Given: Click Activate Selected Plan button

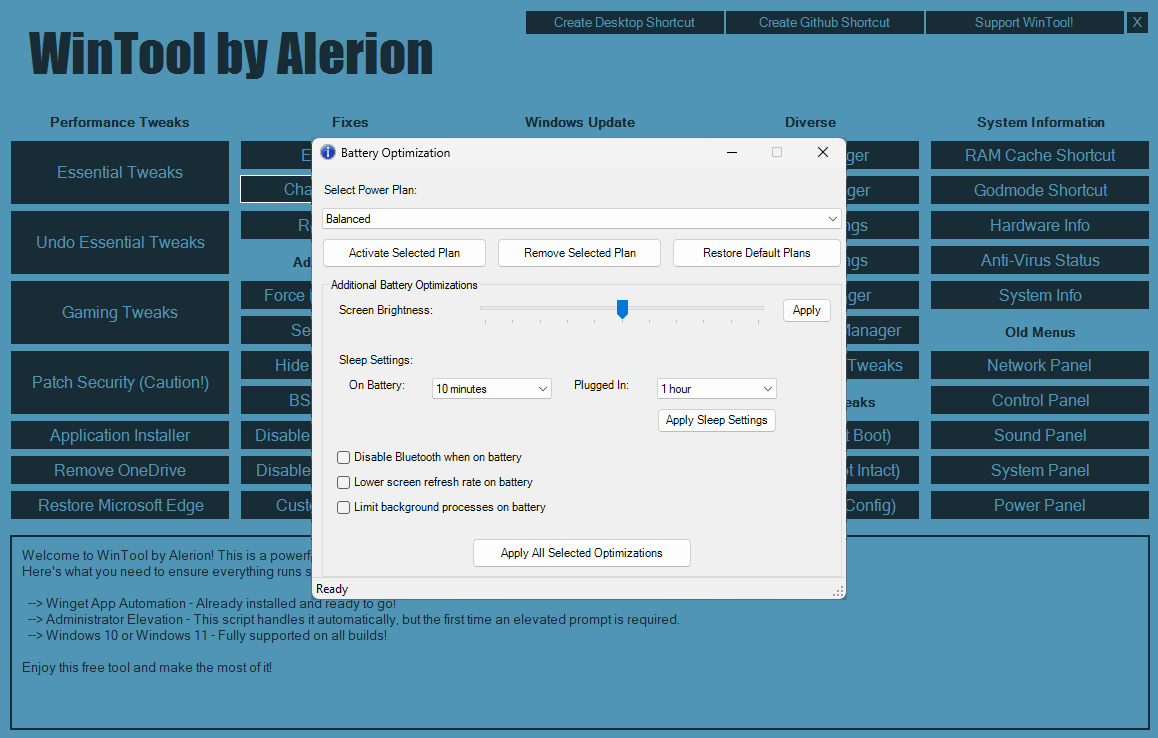Looking at the screenshot, I should [404, 253].
